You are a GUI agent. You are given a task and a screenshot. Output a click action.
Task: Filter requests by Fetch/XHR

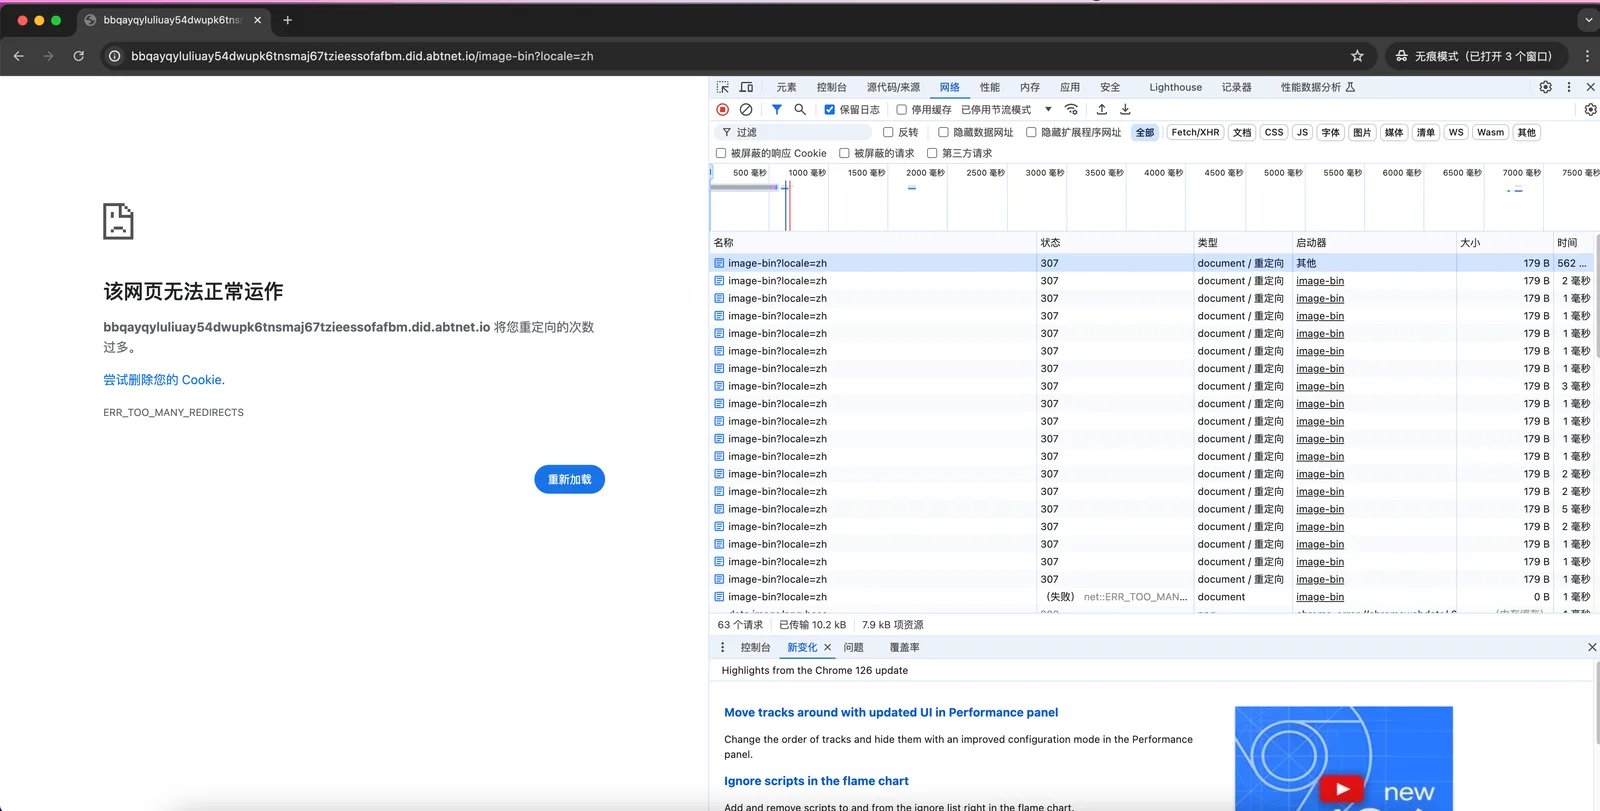(x=1195, y=132)
